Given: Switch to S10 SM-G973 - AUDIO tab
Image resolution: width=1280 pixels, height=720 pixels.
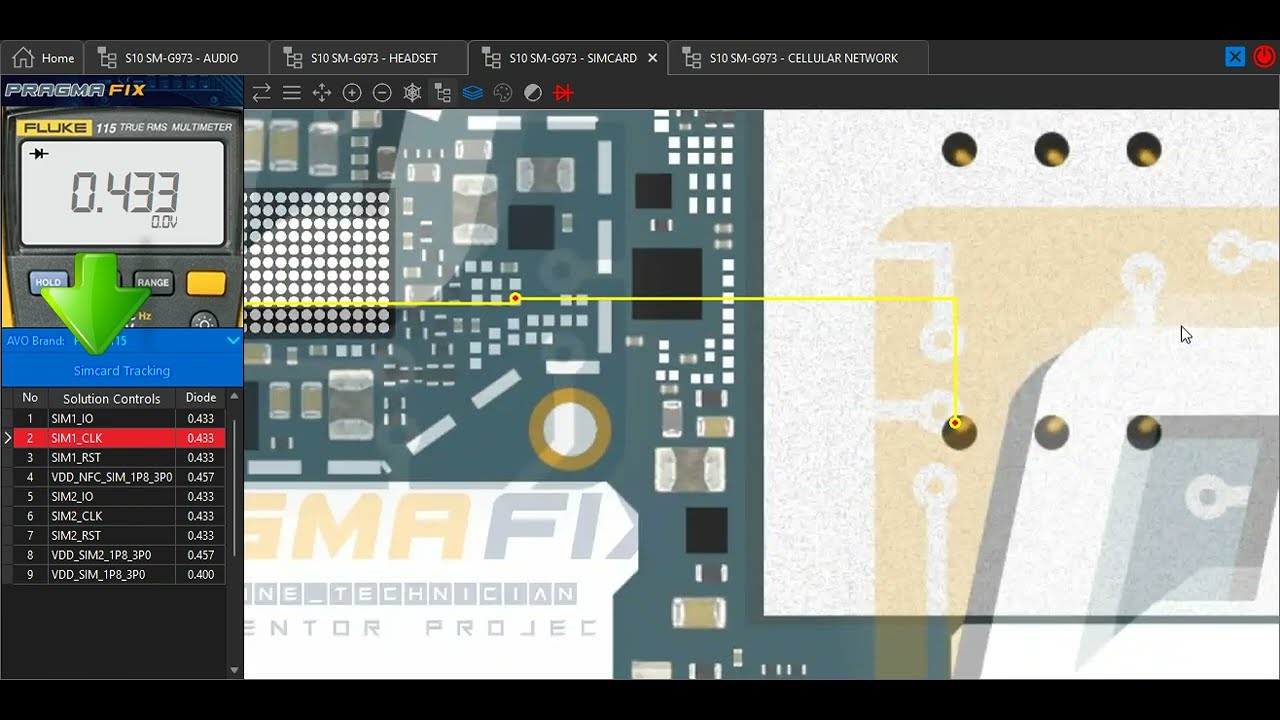Looking at the screenshot, I should click(x=177, y=58).
